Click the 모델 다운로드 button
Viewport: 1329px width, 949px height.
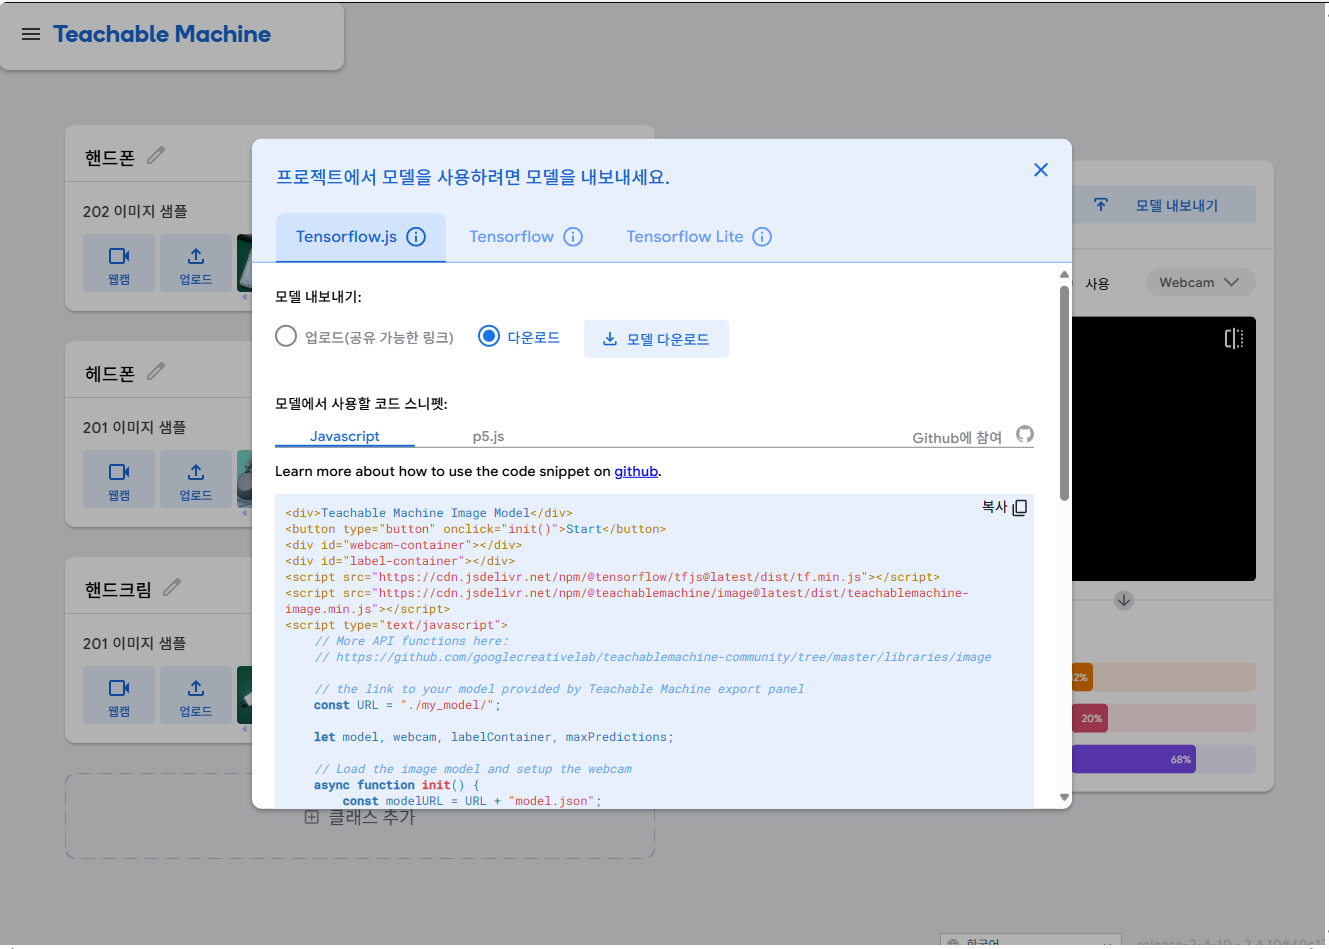coord(656,339)
